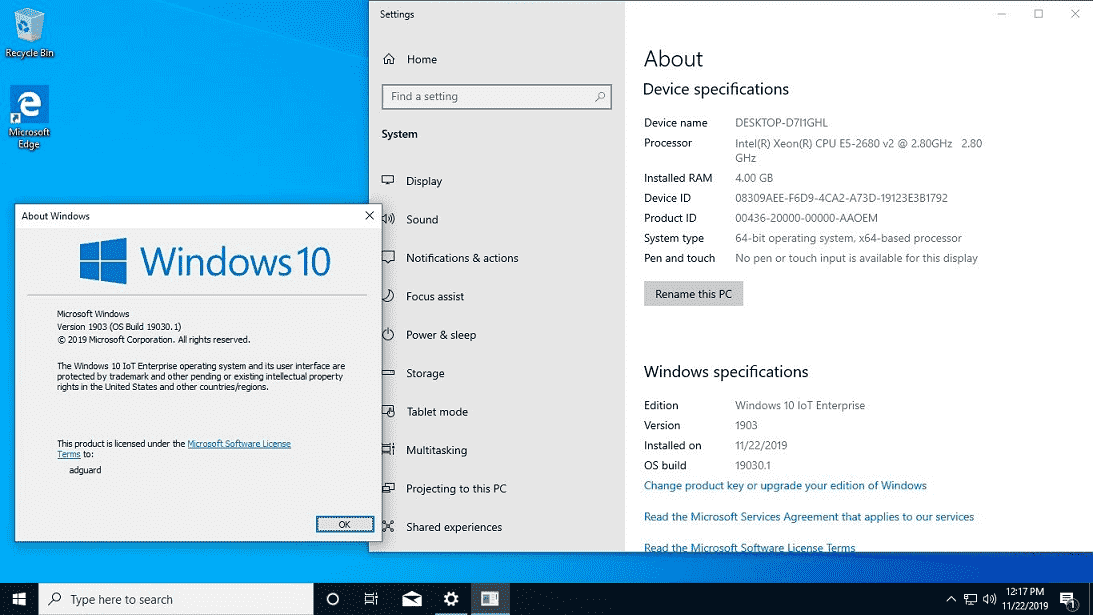Open Storage settings
Image resolution: width=1093 pixels, height=615 pixels.
[x=425, y=373]
